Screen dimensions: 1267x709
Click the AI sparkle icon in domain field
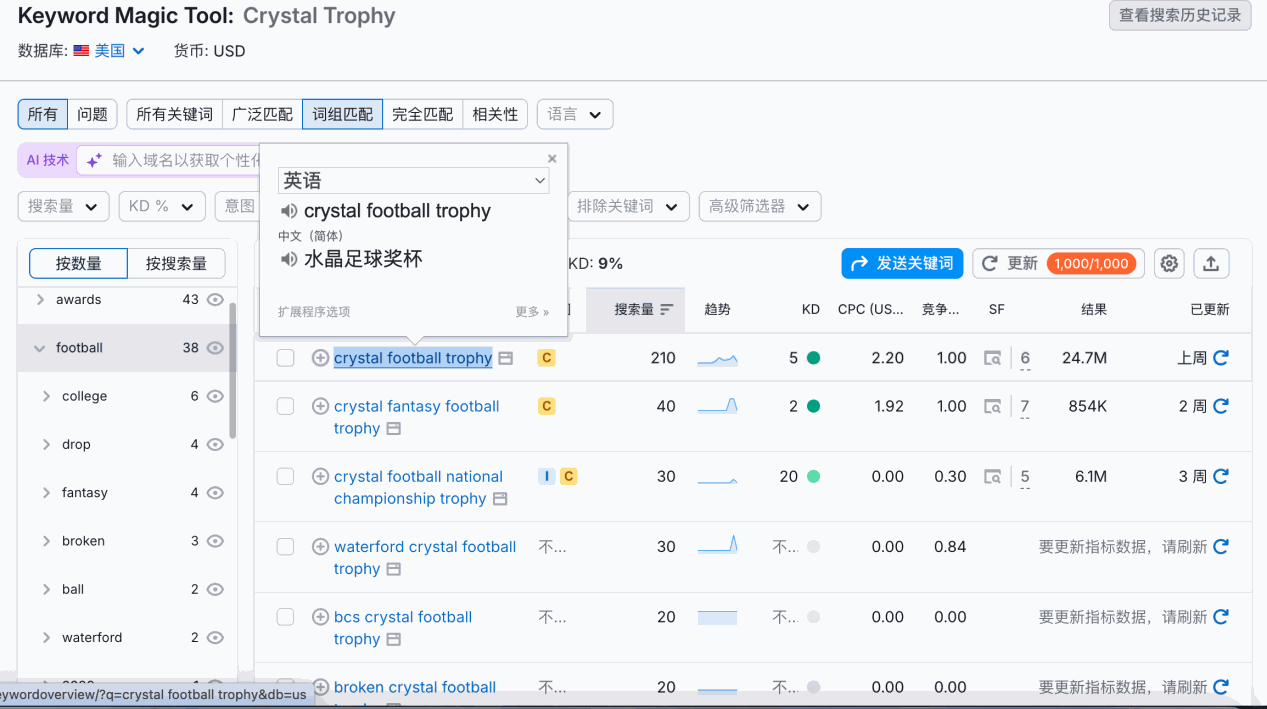click(x=95, y=160)
